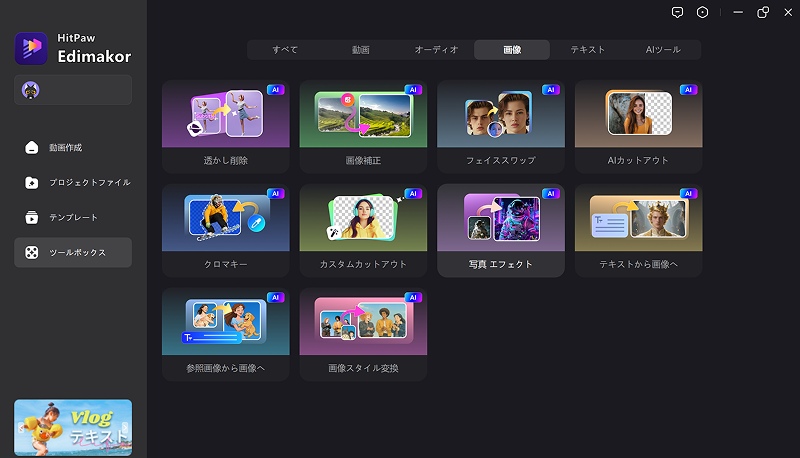The height and width of the screenshot is (458, 800).
Task: Click the テンプレート sidebar icon
Action: tap(32, 217)
